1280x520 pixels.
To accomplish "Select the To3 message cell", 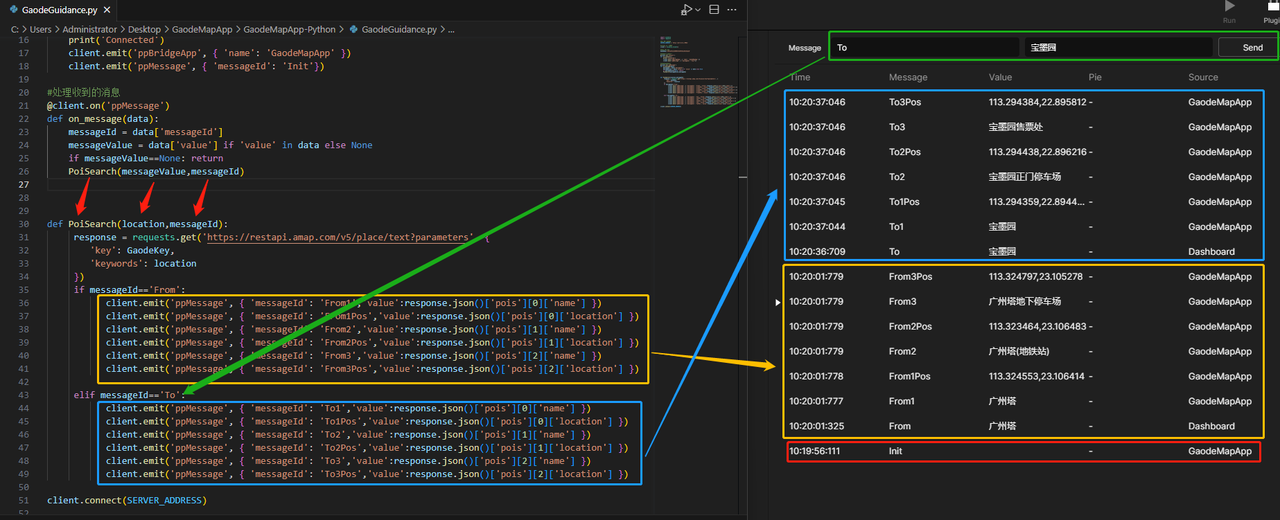I will pos(897,127).
